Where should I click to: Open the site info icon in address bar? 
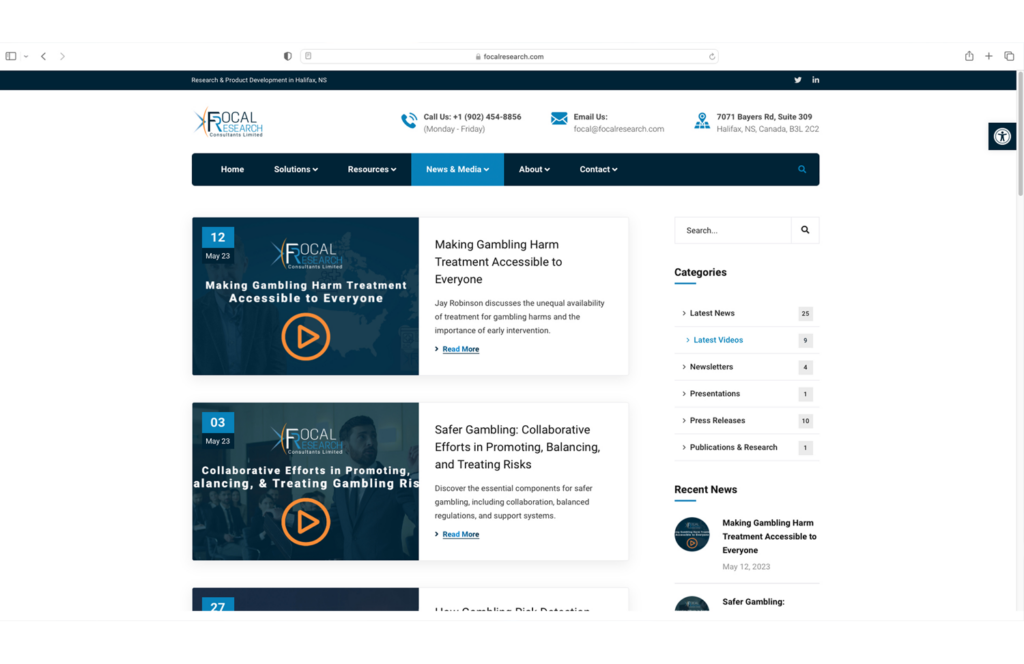pyautogui.click(x=308, y=56)
